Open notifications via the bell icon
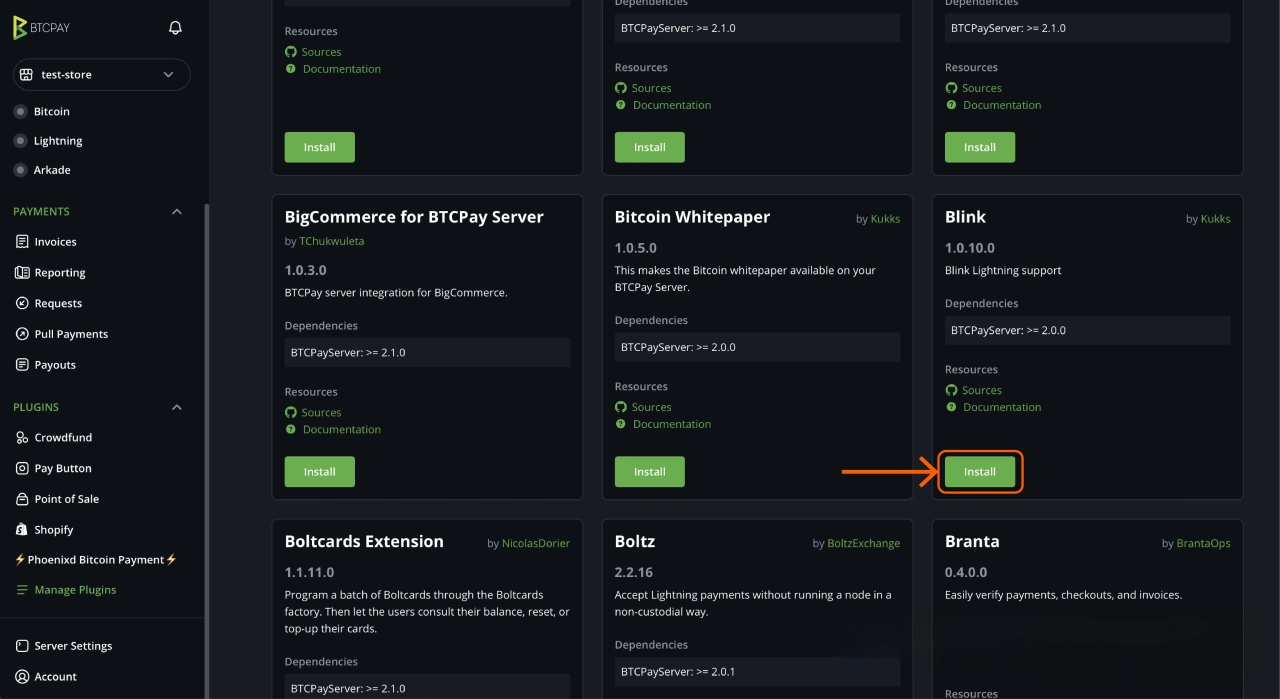The image size is (1280, 699). (x=174, y=28)
